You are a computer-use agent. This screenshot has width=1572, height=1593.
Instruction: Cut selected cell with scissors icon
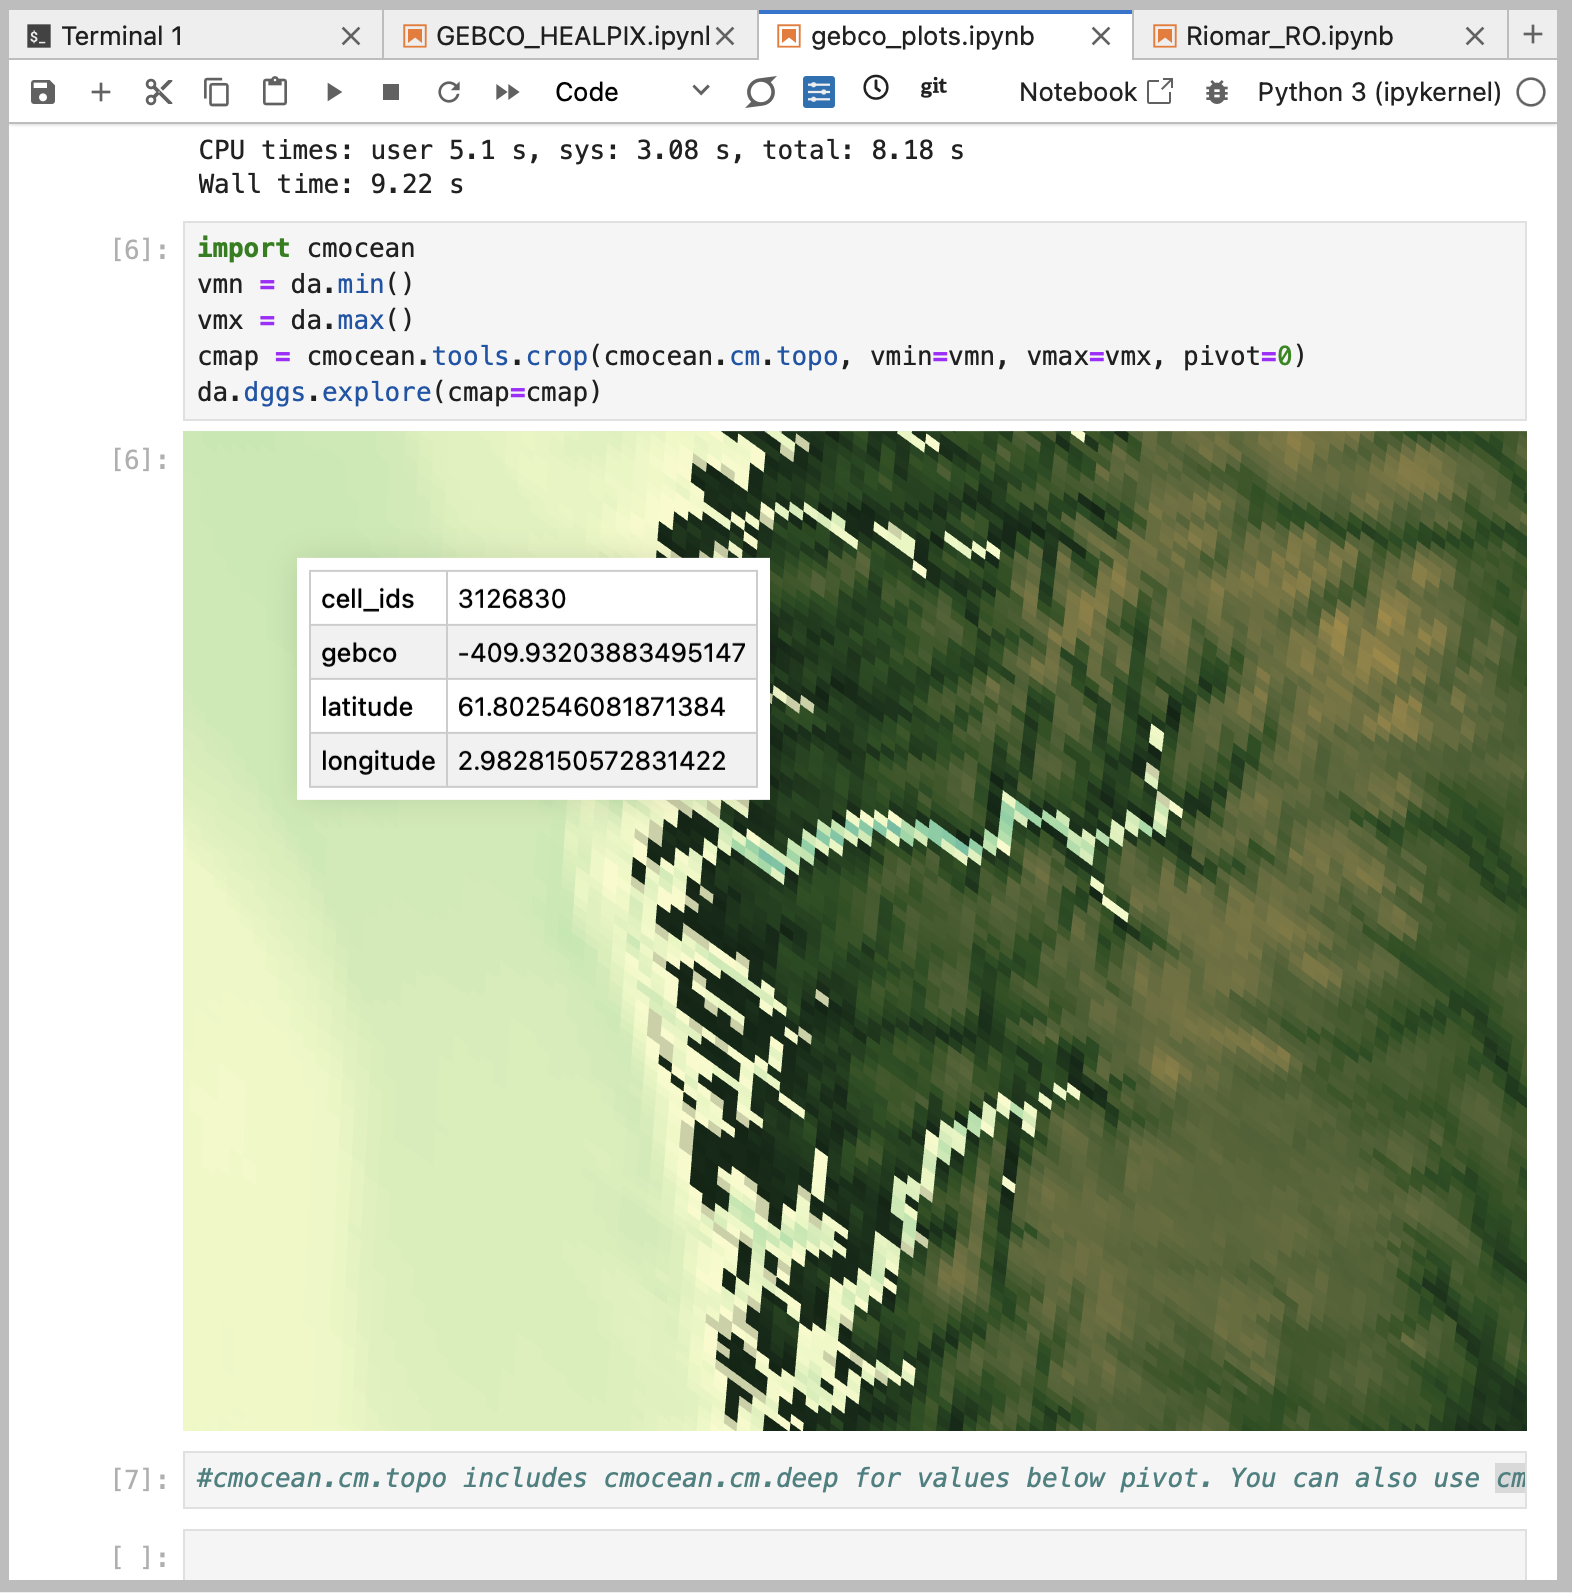click(159, 93)
